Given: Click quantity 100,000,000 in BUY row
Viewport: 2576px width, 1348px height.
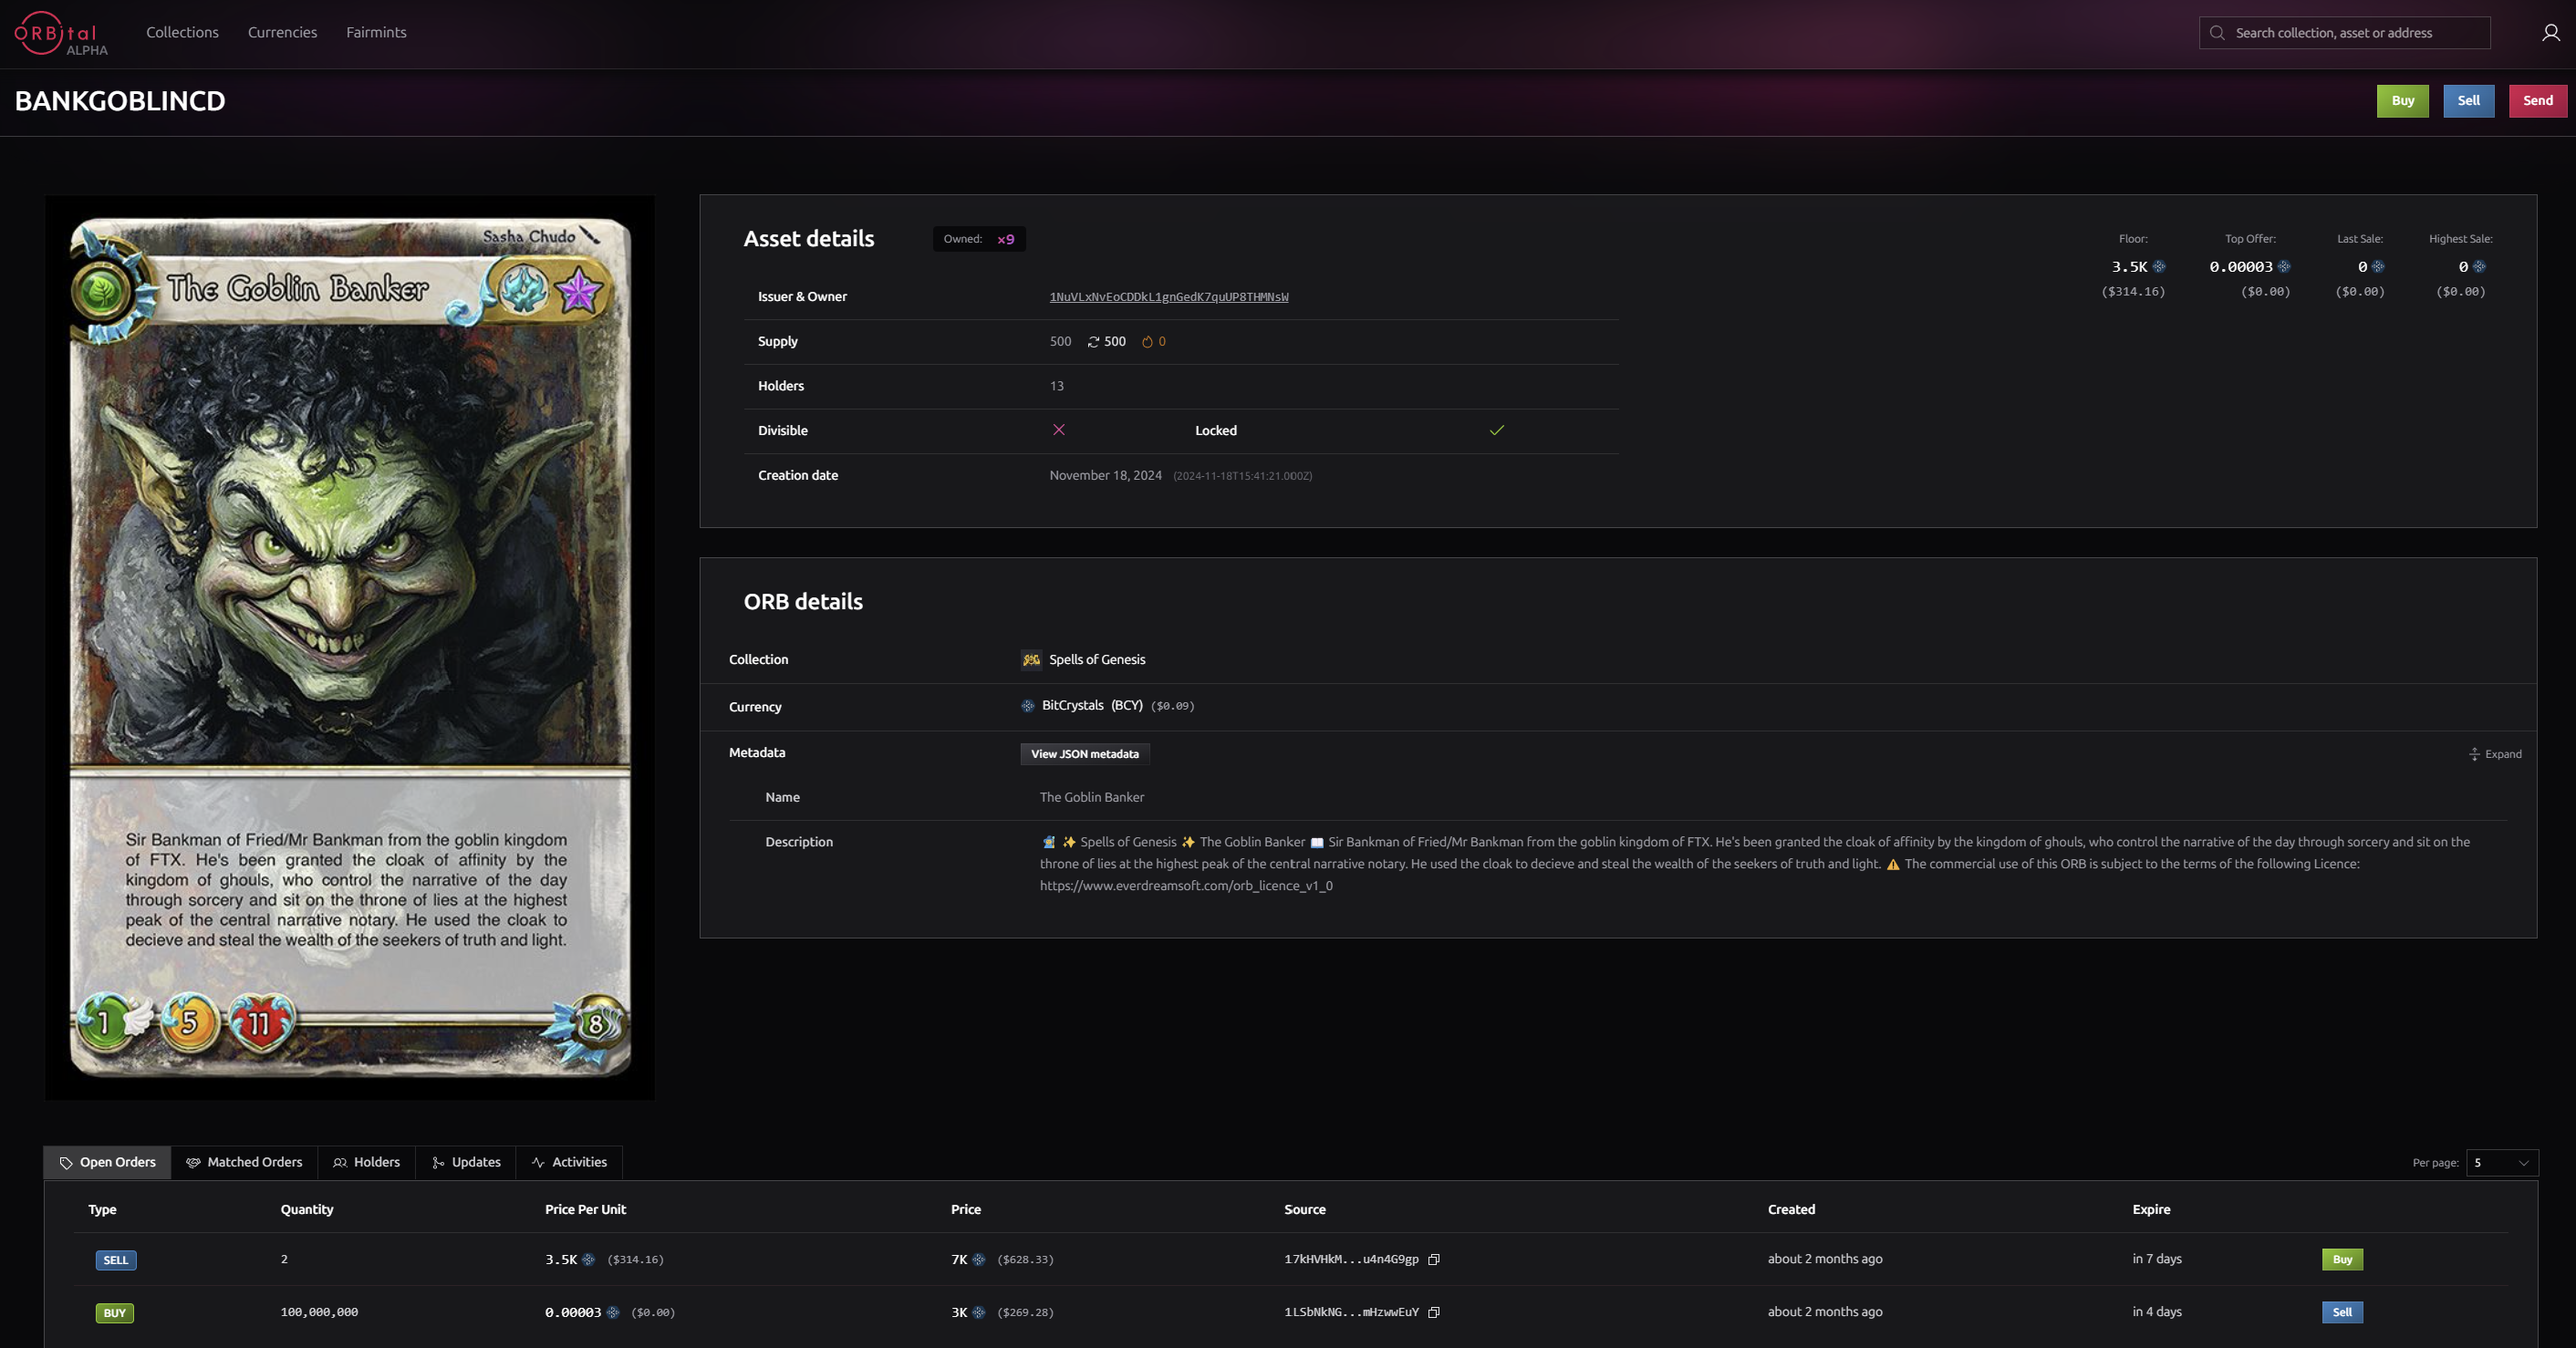Looking at the screenshot, I should click(319, 1312).
